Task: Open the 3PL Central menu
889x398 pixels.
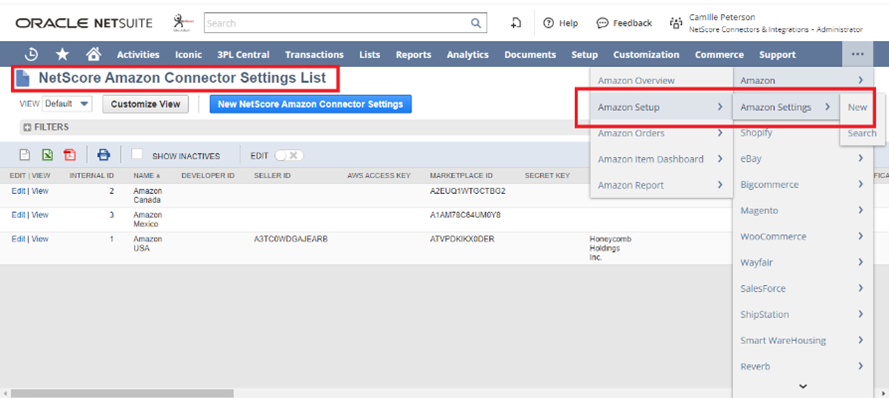Action: (243, 54)
